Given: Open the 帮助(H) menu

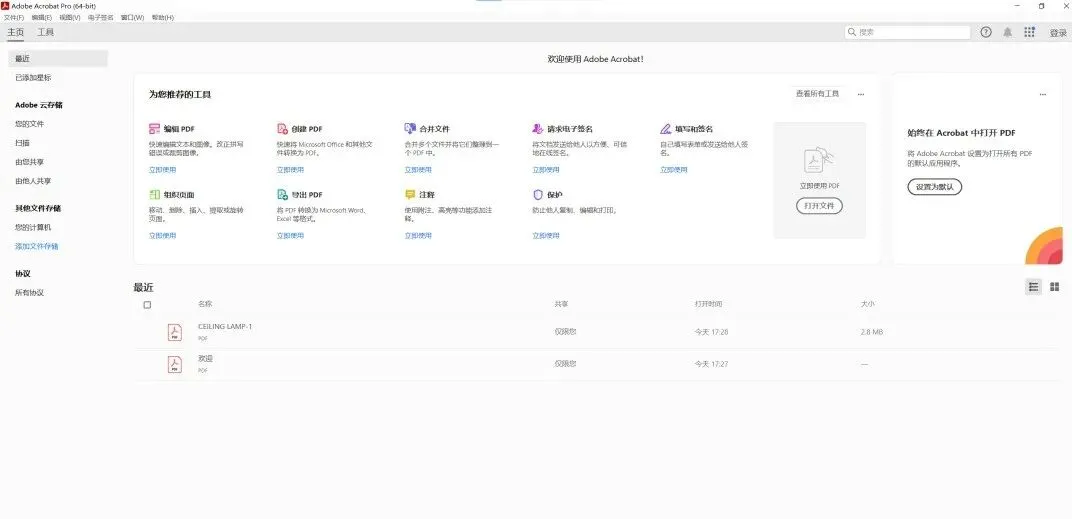Looking at the screenshot, I should tap(163, 18).
